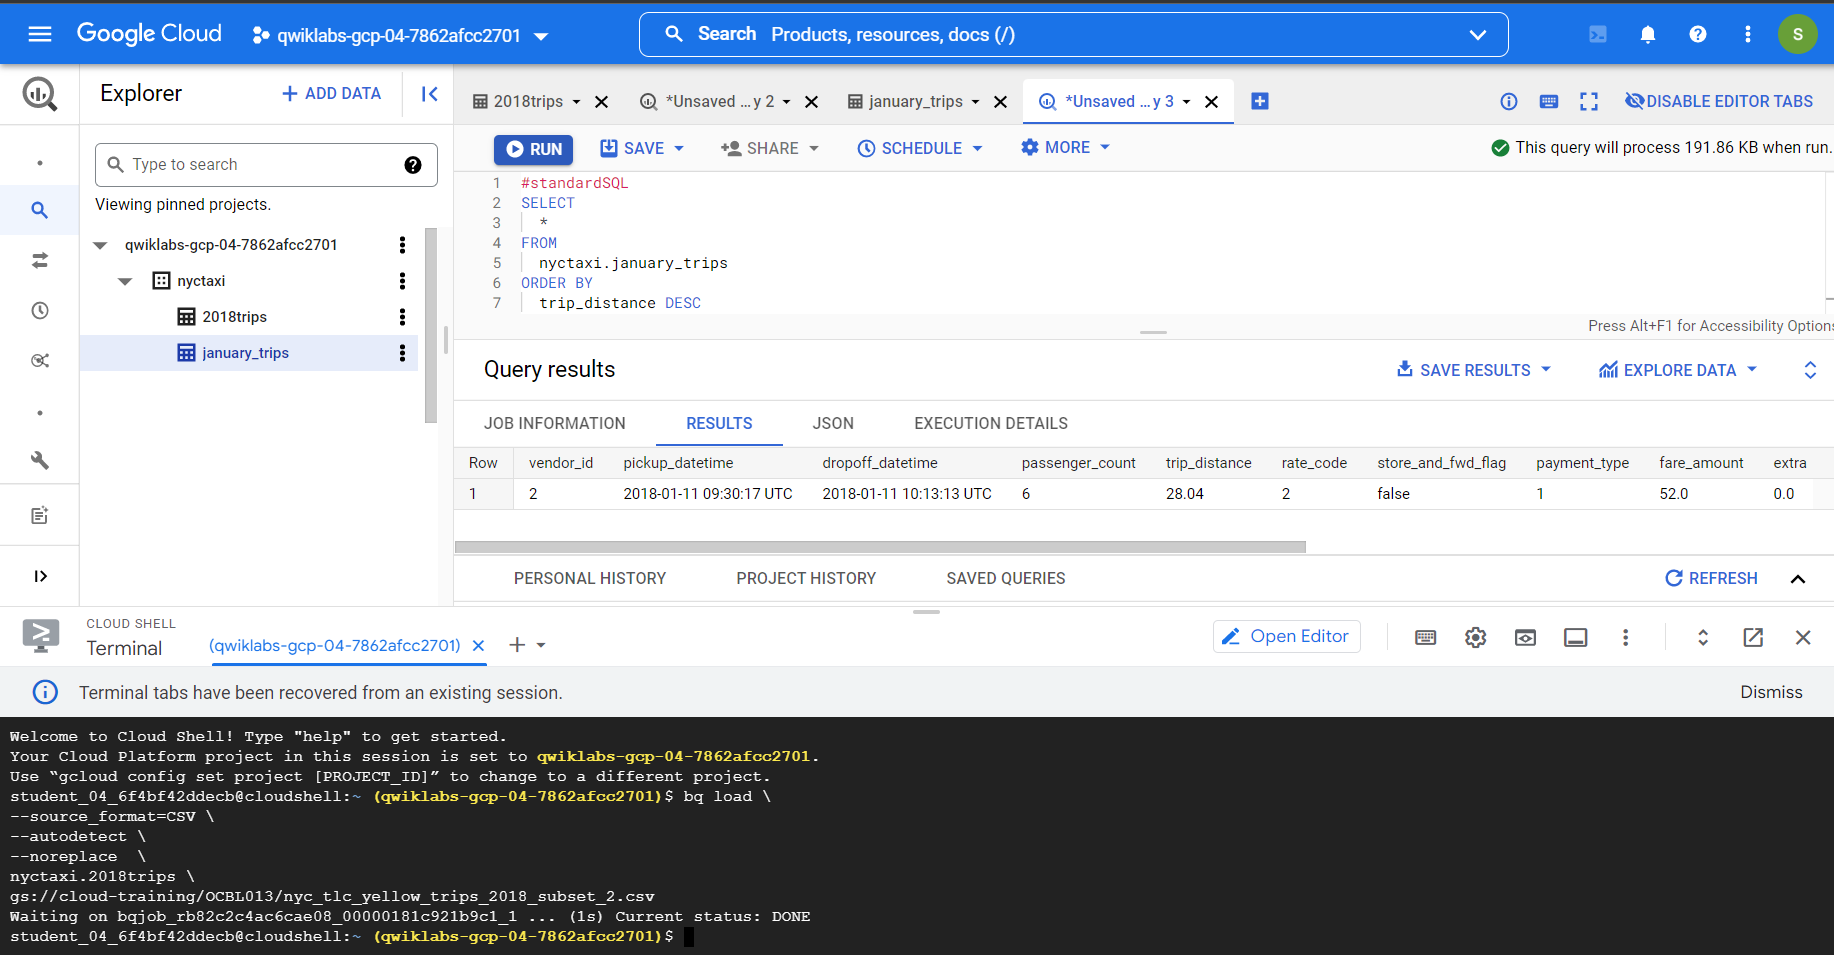1834x955 pixels.
Task: Show editor info icon
Action: pyautogui.click(x=1509, y=101)
